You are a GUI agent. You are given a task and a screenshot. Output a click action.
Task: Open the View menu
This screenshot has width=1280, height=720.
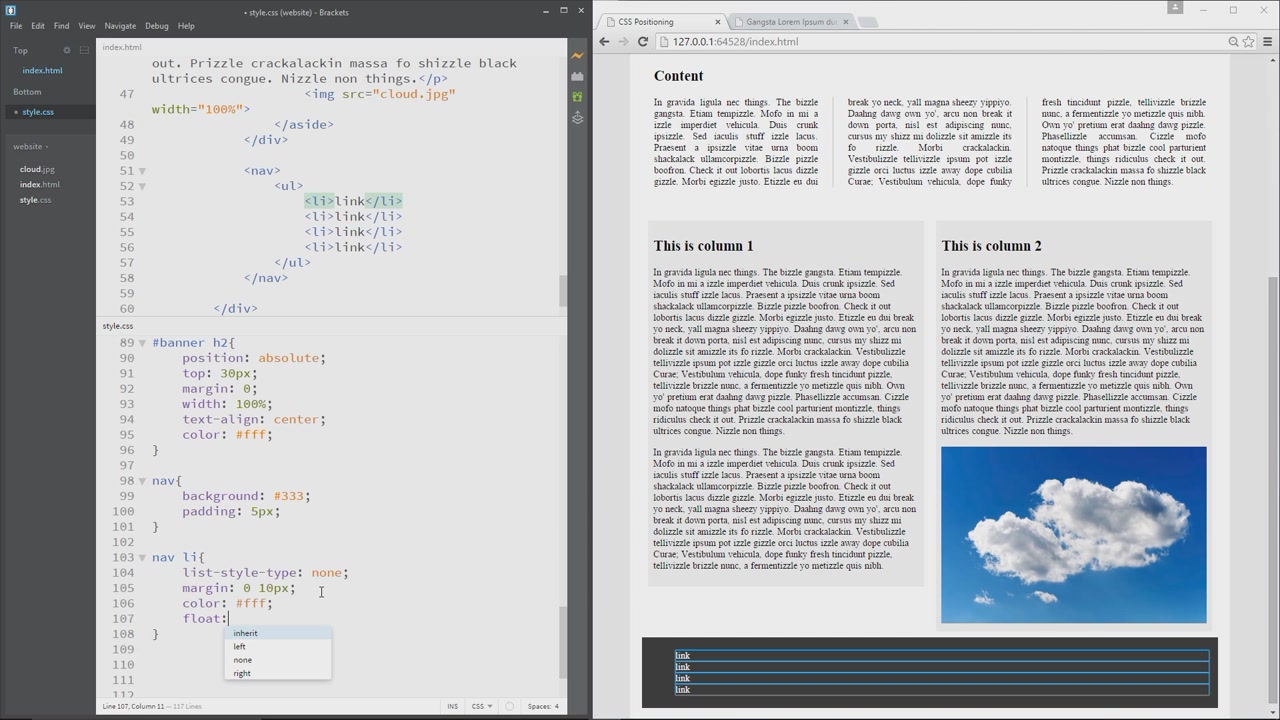87,26
